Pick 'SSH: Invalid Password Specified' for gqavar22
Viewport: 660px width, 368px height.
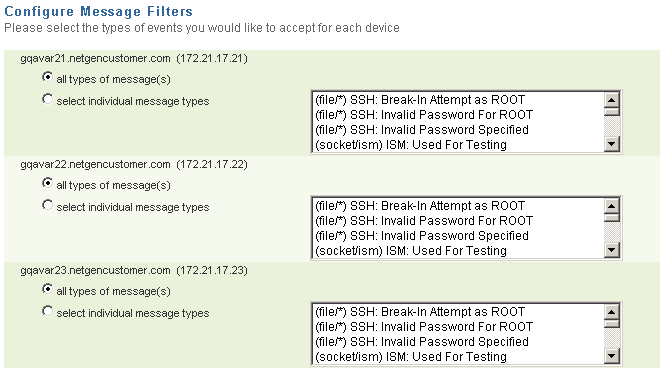(458, 236)
